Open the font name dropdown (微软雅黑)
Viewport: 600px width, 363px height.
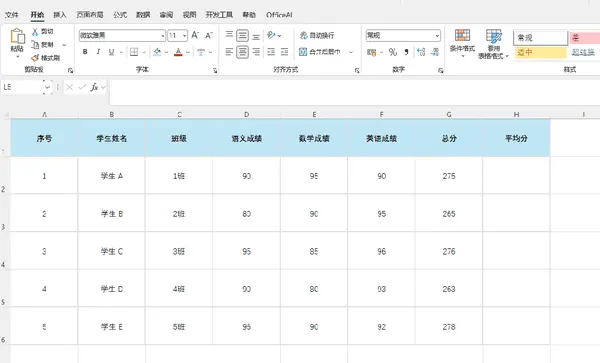point(163,36)
